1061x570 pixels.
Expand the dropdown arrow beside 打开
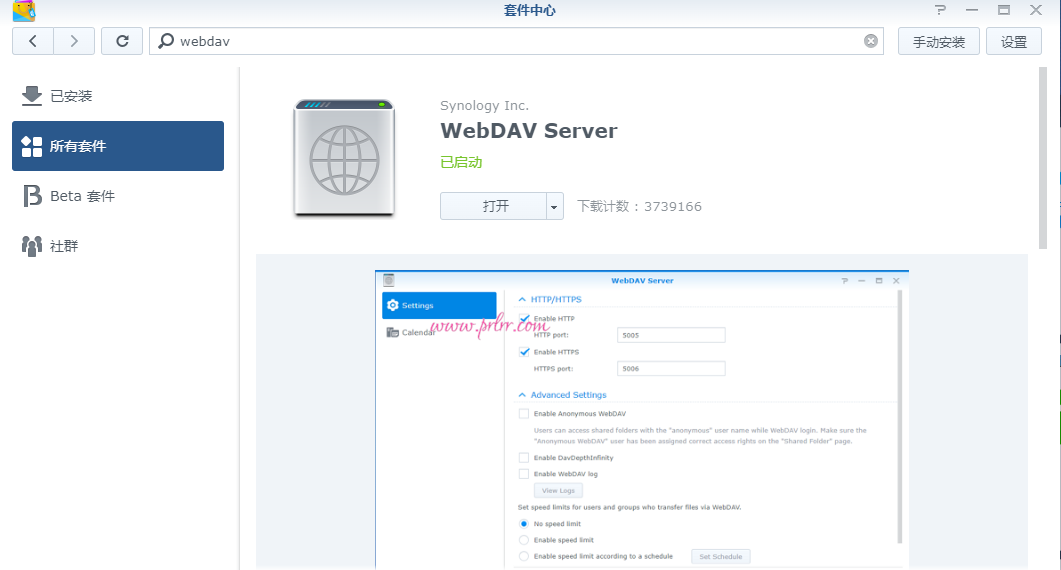pyautogui.click(x=554, y=206)
